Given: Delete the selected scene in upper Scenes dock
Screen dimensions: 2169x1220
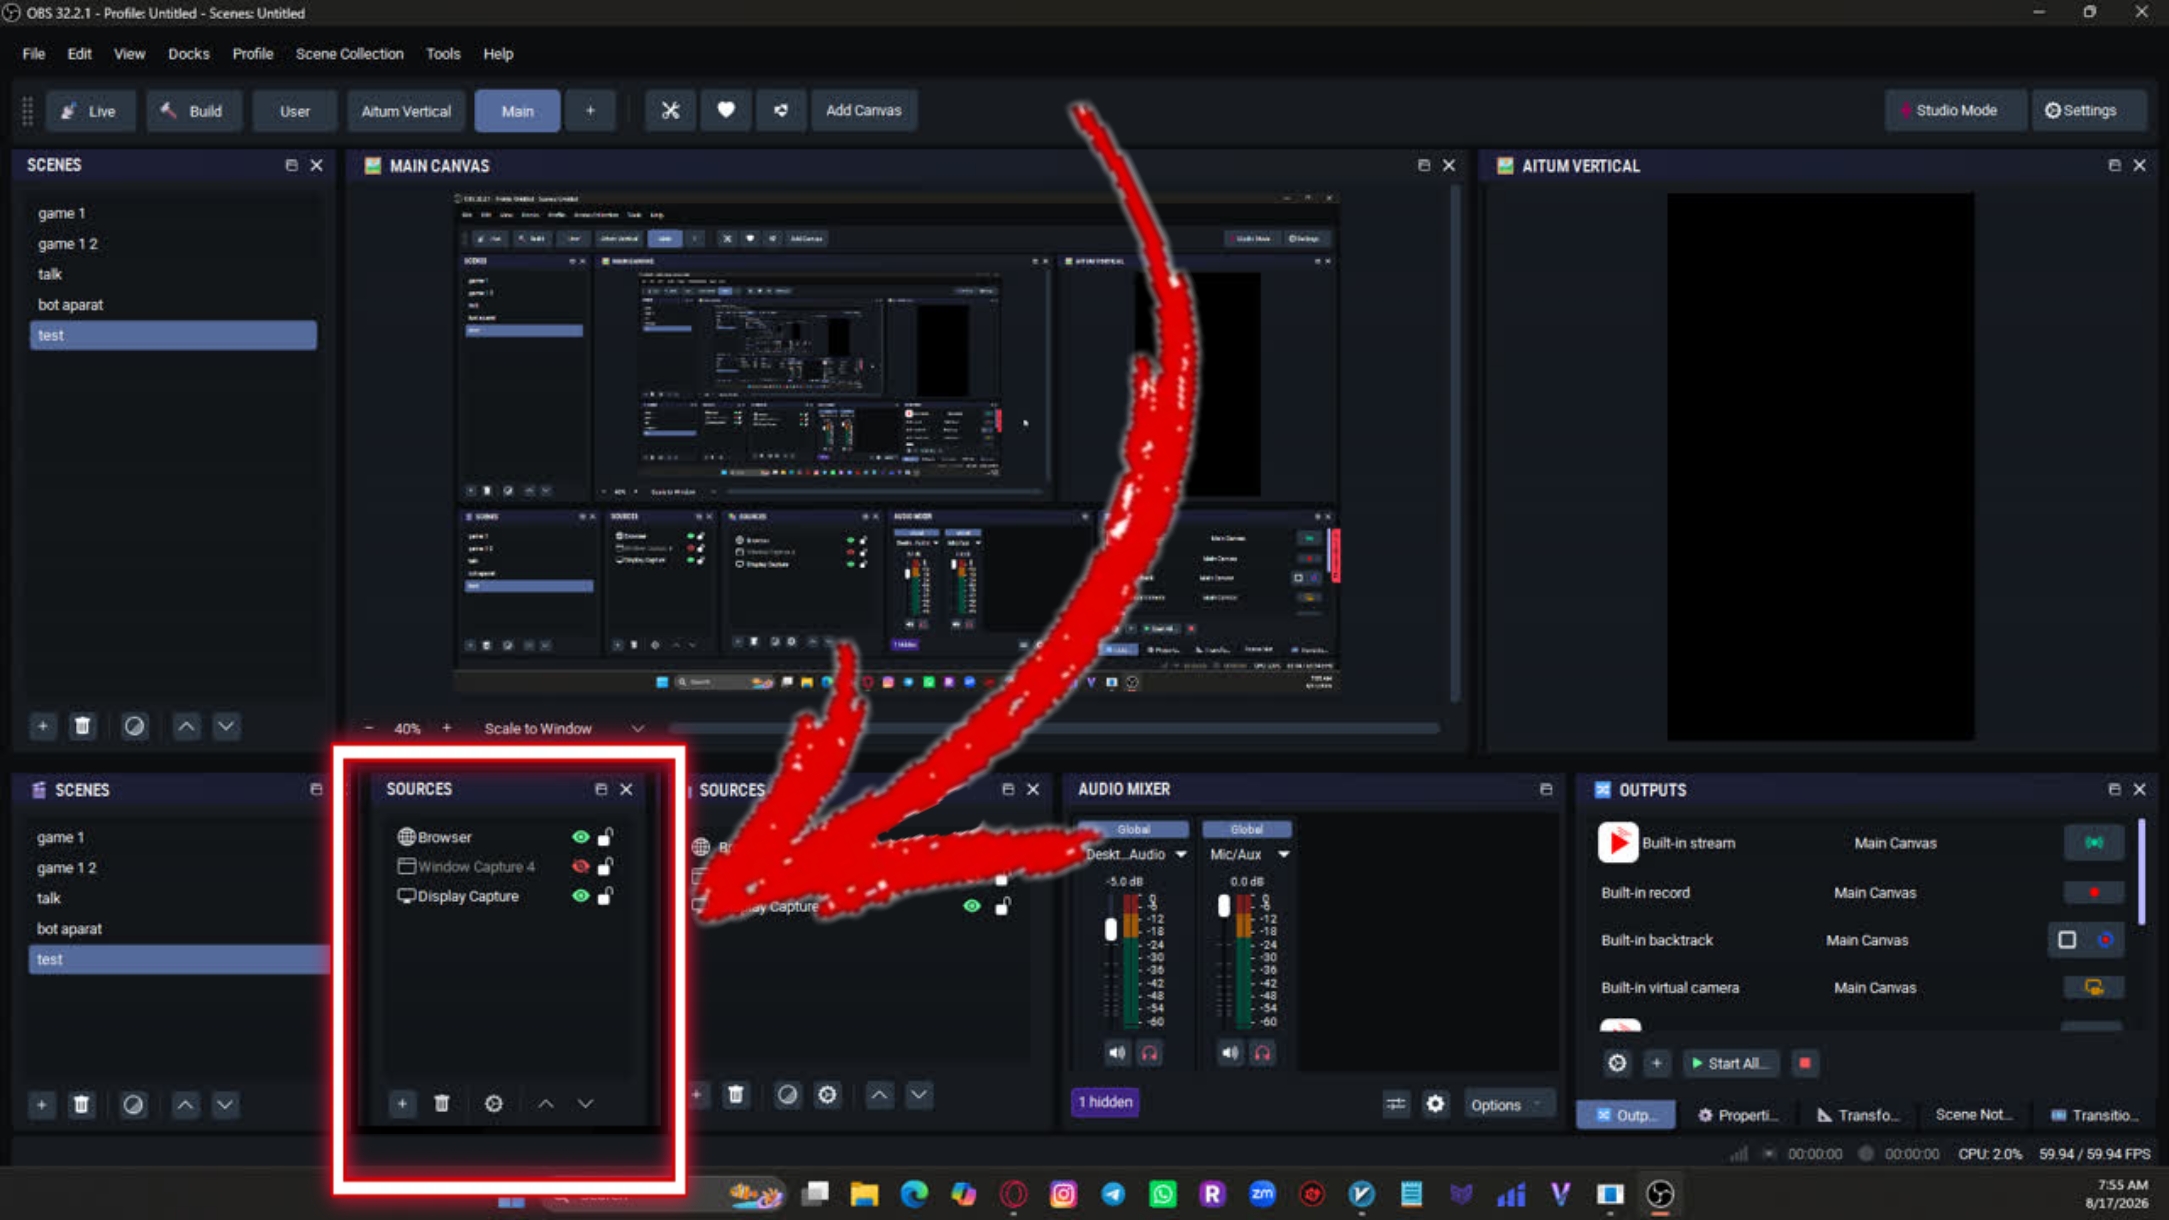Looking at the screenshot, I should (83, 726).
